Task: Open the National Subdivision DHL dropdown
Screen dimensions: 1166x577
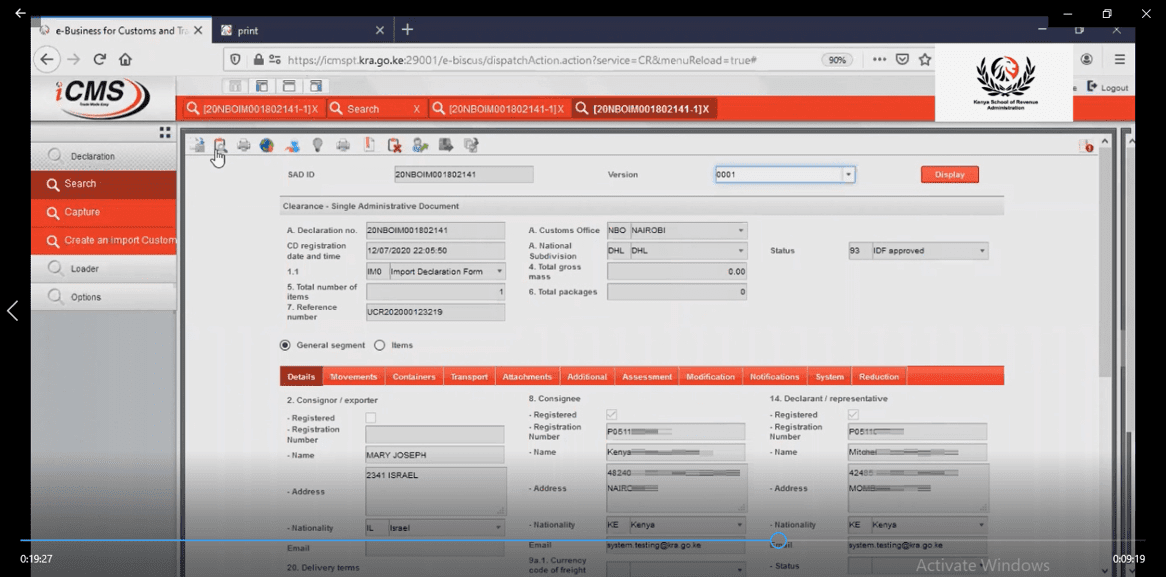Action: click(x=741, y=251)
